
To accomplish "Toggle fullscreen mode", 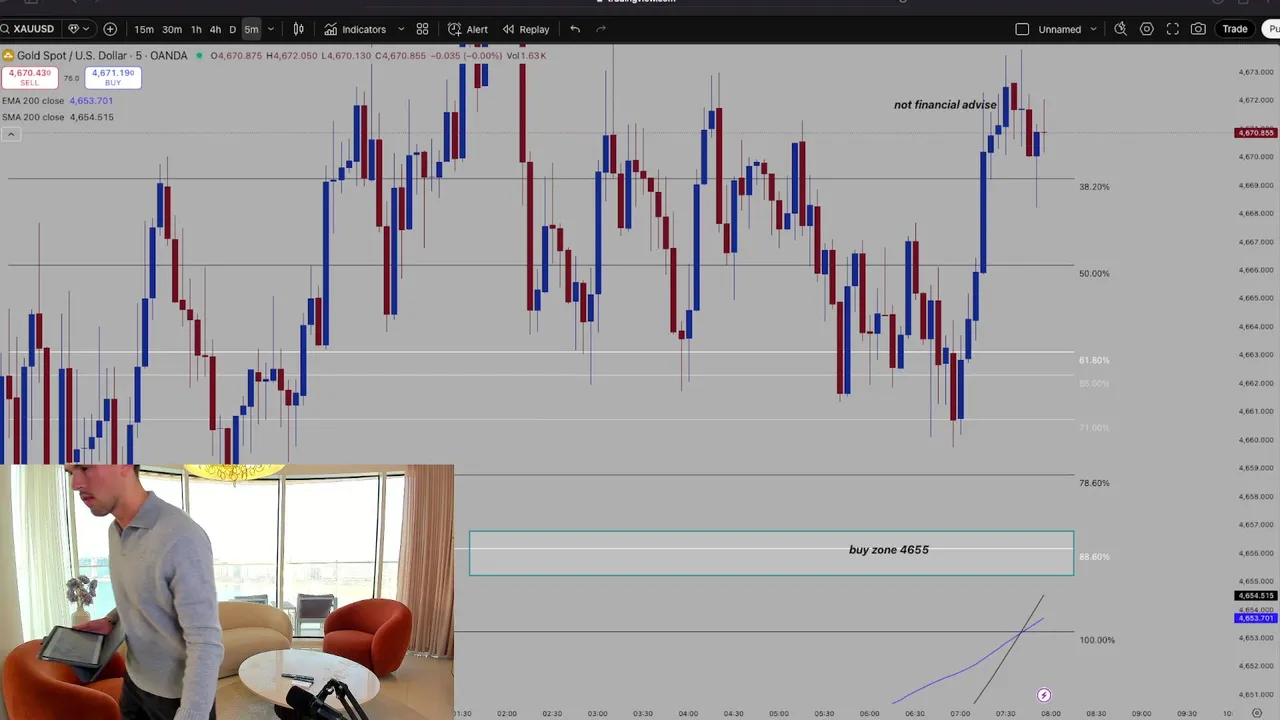I will 1173,29.
